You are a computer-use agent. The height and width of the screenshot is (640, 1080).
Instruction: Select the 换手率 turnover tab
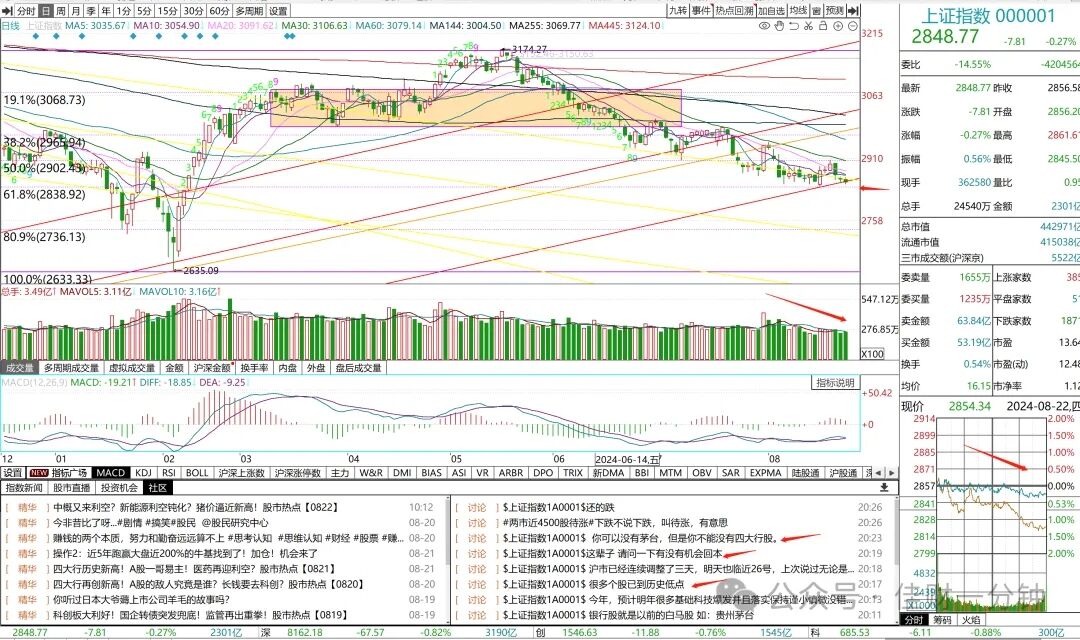coord(254,368)
